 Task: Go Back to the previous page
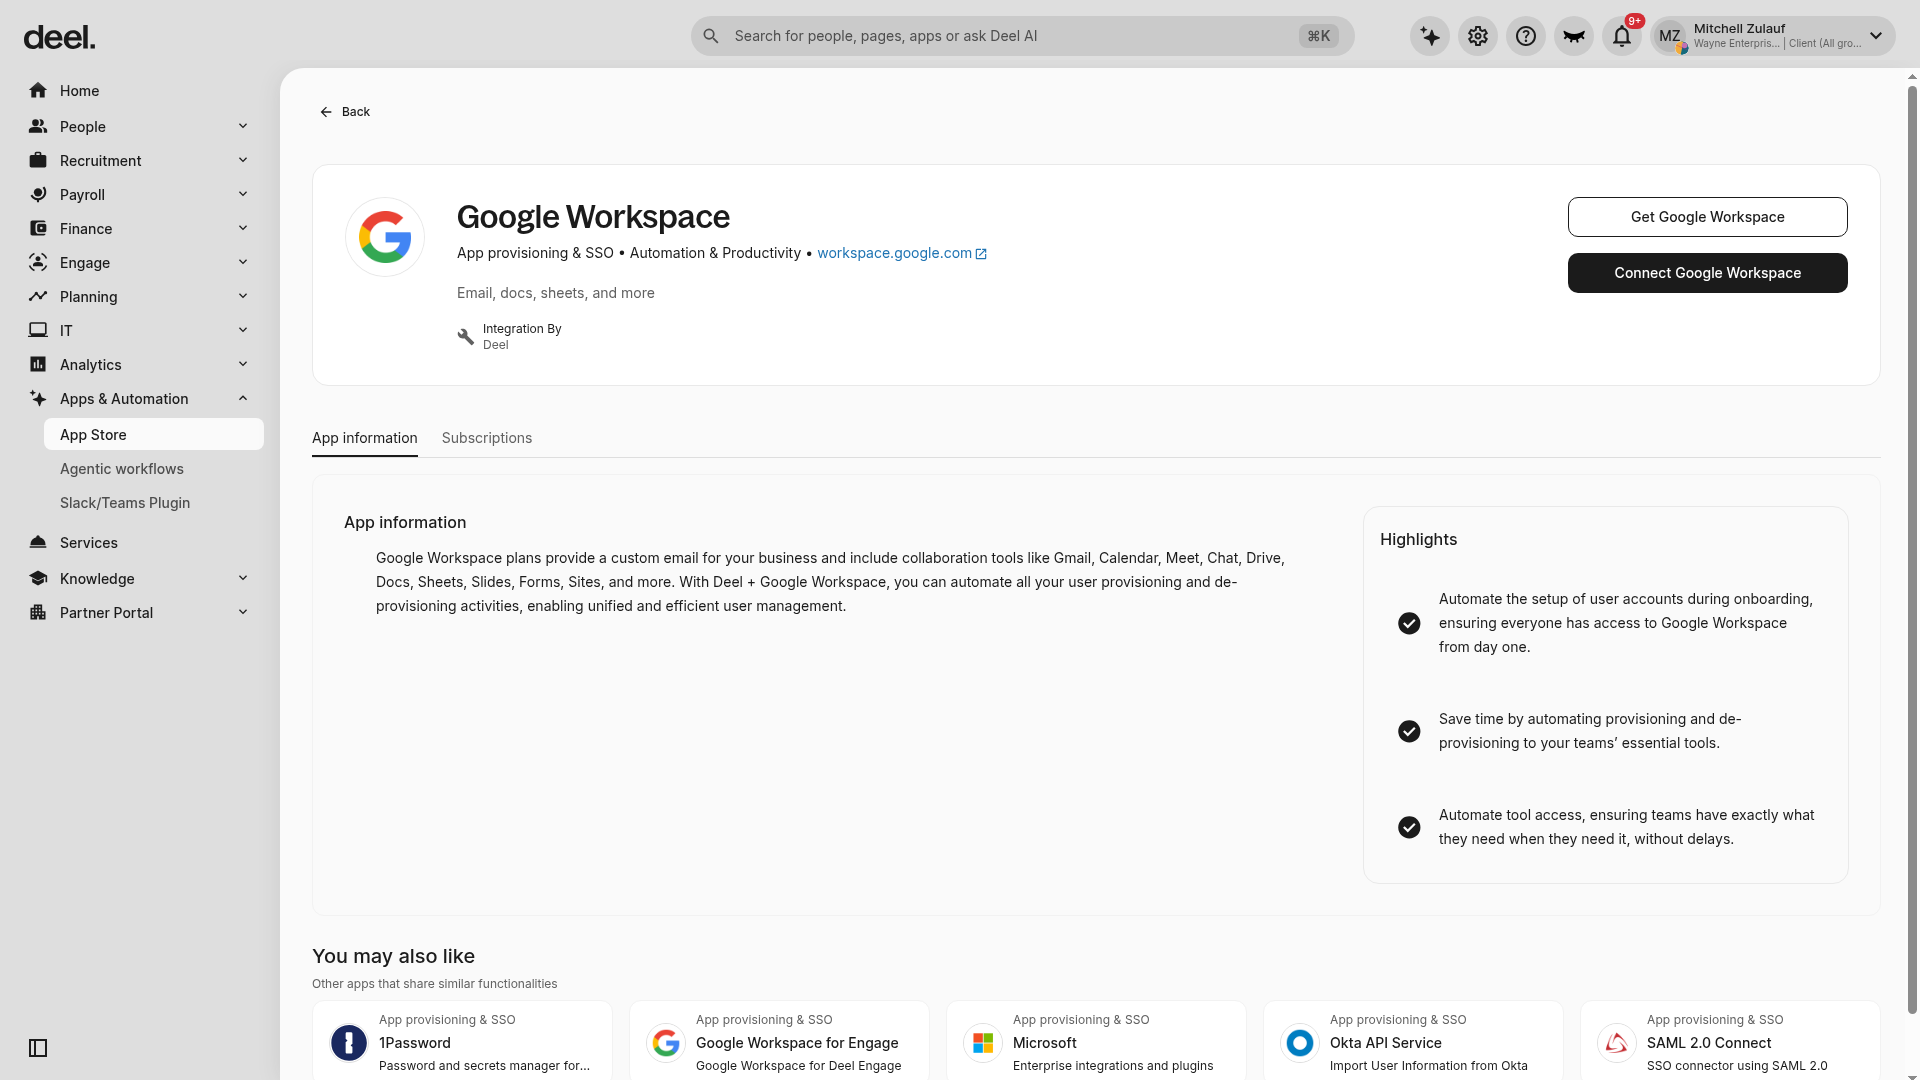[x=345, y=112]
